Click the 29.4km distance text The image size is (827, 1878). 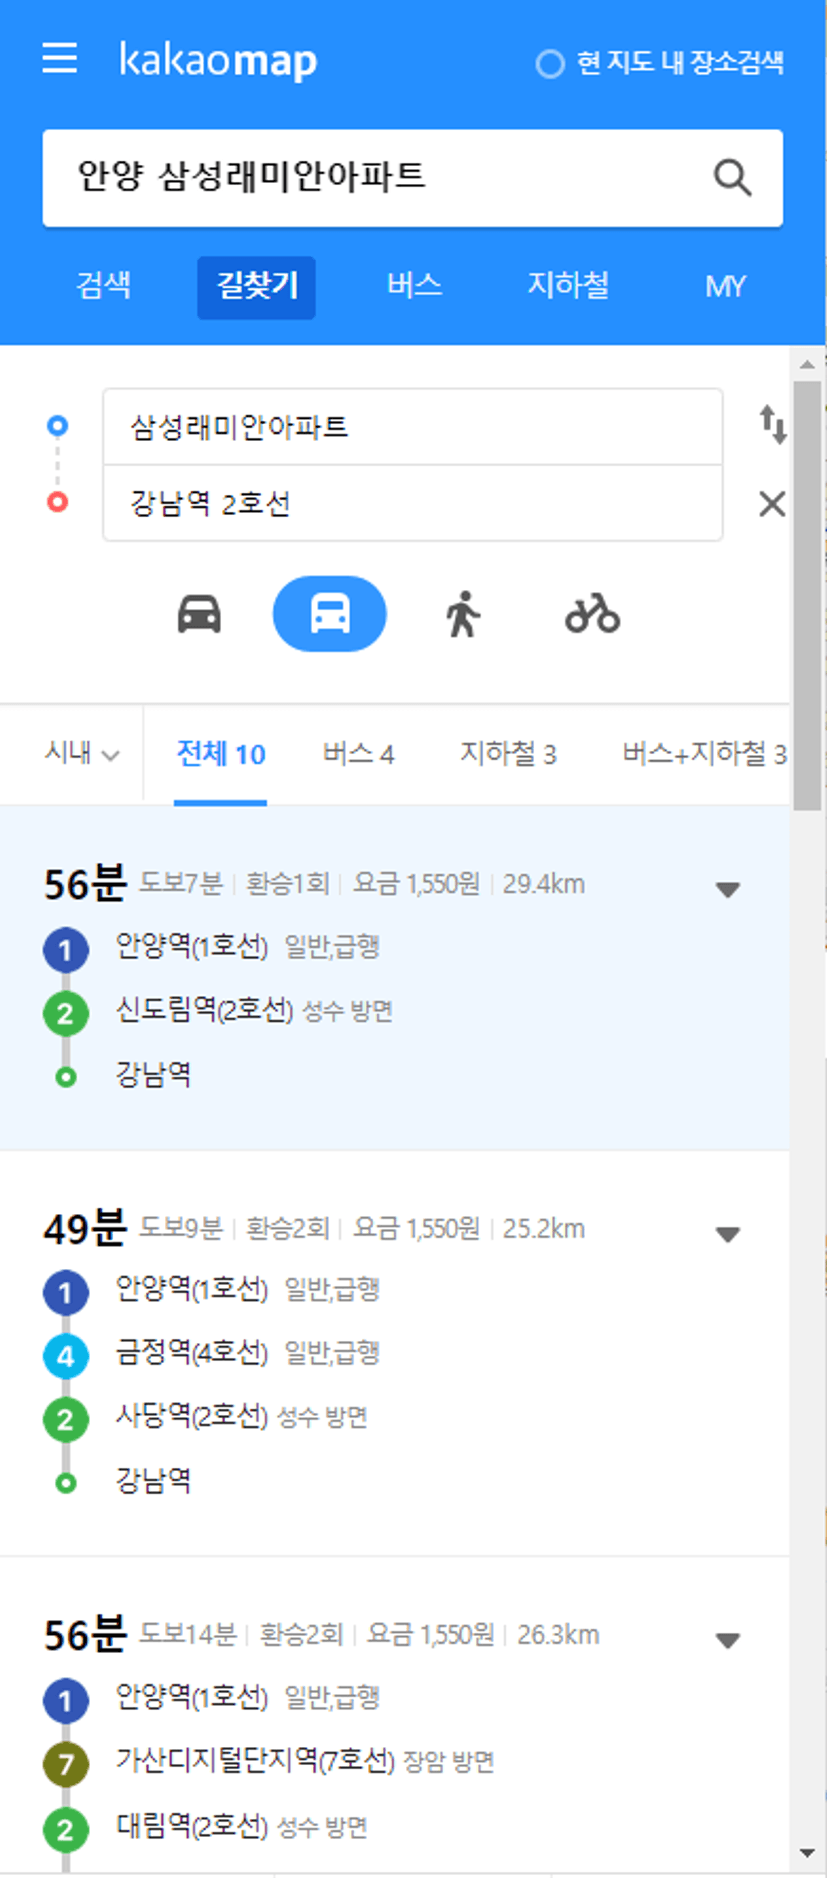(543, 884)
